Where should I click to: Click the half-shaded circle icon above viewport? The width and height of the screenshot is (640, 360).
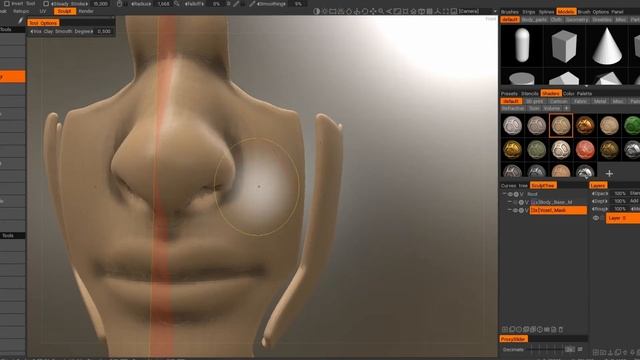point(316,11)
